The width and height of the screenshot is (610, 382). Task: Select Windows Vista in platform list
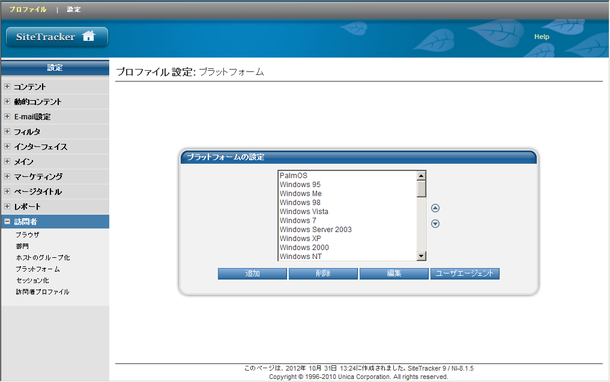304,212
